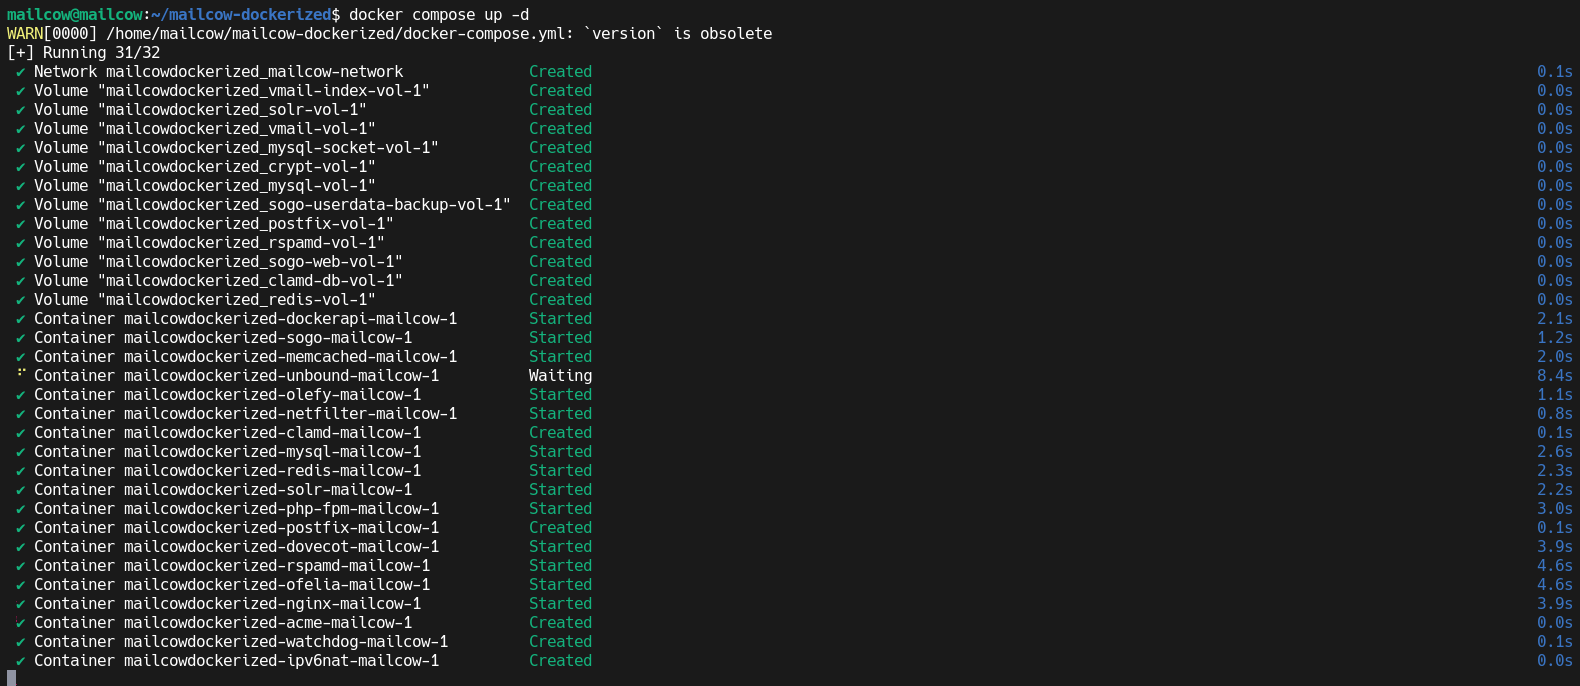Click the 8.4s timing for unbound container
Image resolution: width=1580 pixels, height=686 pixels.
[x=1554, y=376]
